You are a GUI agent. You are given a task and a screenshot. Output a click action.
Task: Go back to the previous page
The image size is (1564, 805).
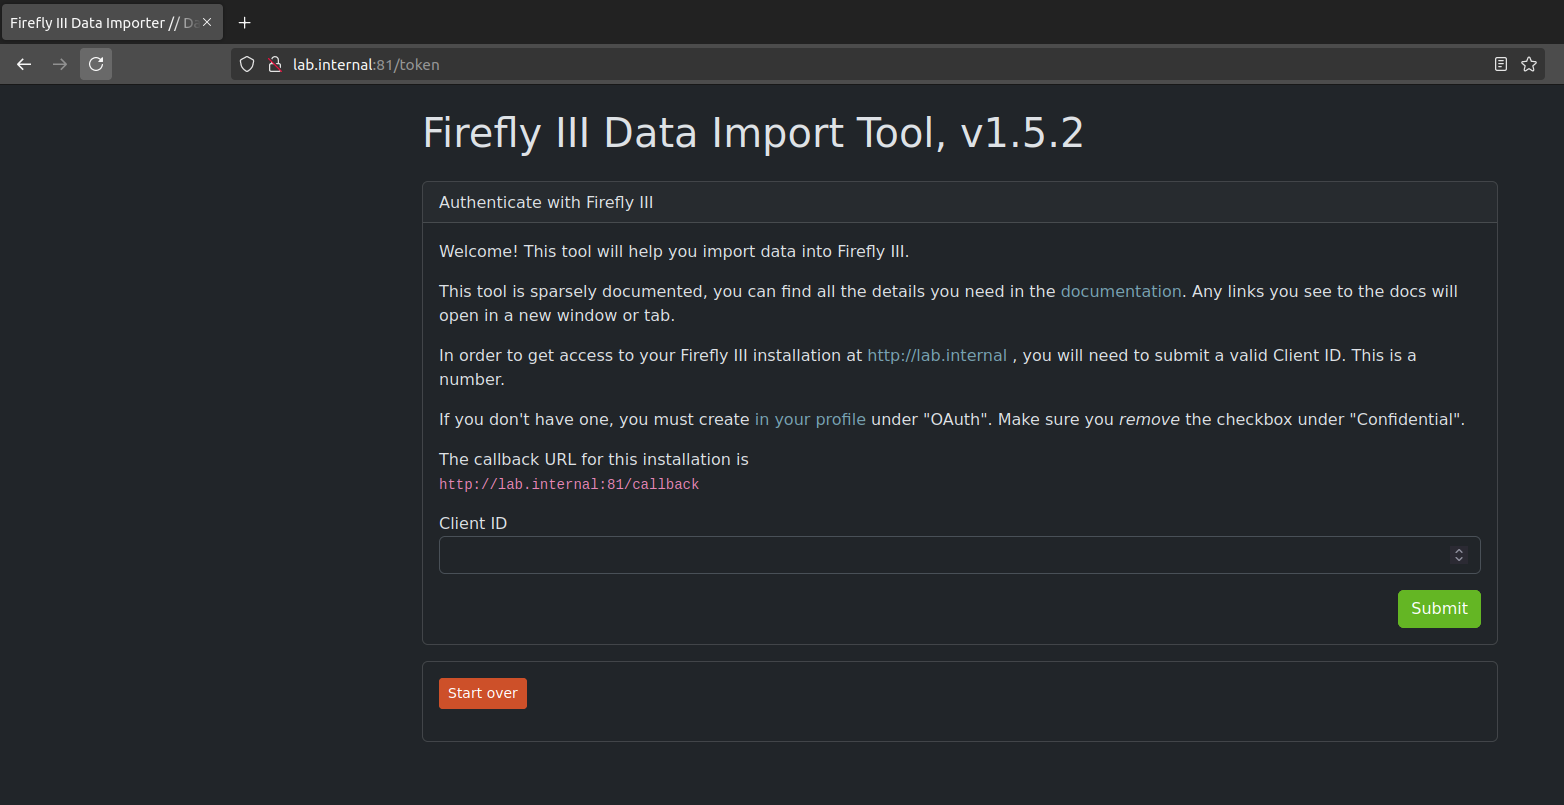click(24, 65)
